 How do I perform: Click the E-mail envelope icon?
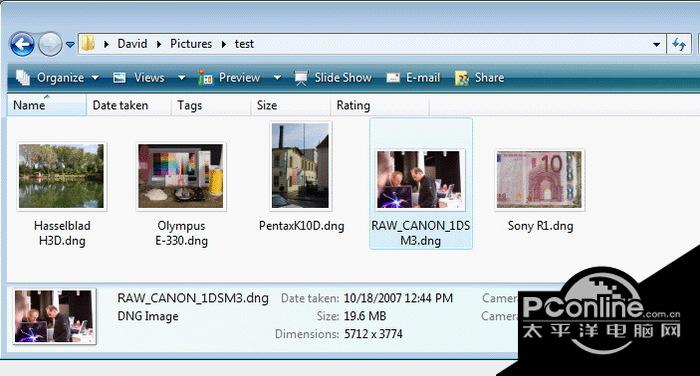pyautogui.click(x=393, y=78)
